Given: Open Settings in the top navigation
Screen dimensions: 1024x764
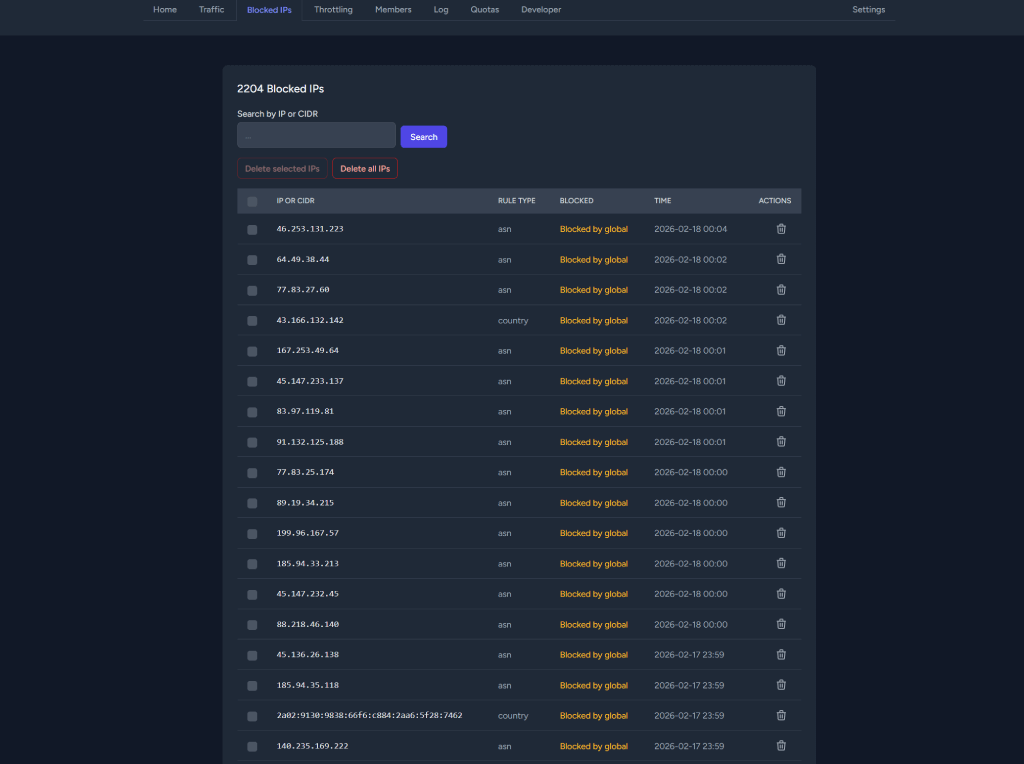Looking at the screenshot, I should (869, 10).
